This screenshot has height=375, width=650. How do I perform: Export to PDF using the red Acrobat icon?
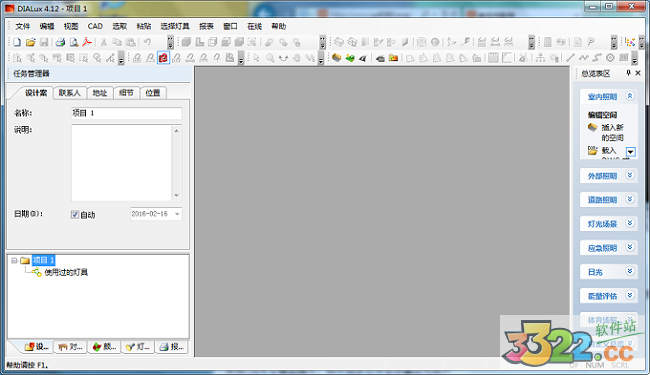(x=87, y=42)
